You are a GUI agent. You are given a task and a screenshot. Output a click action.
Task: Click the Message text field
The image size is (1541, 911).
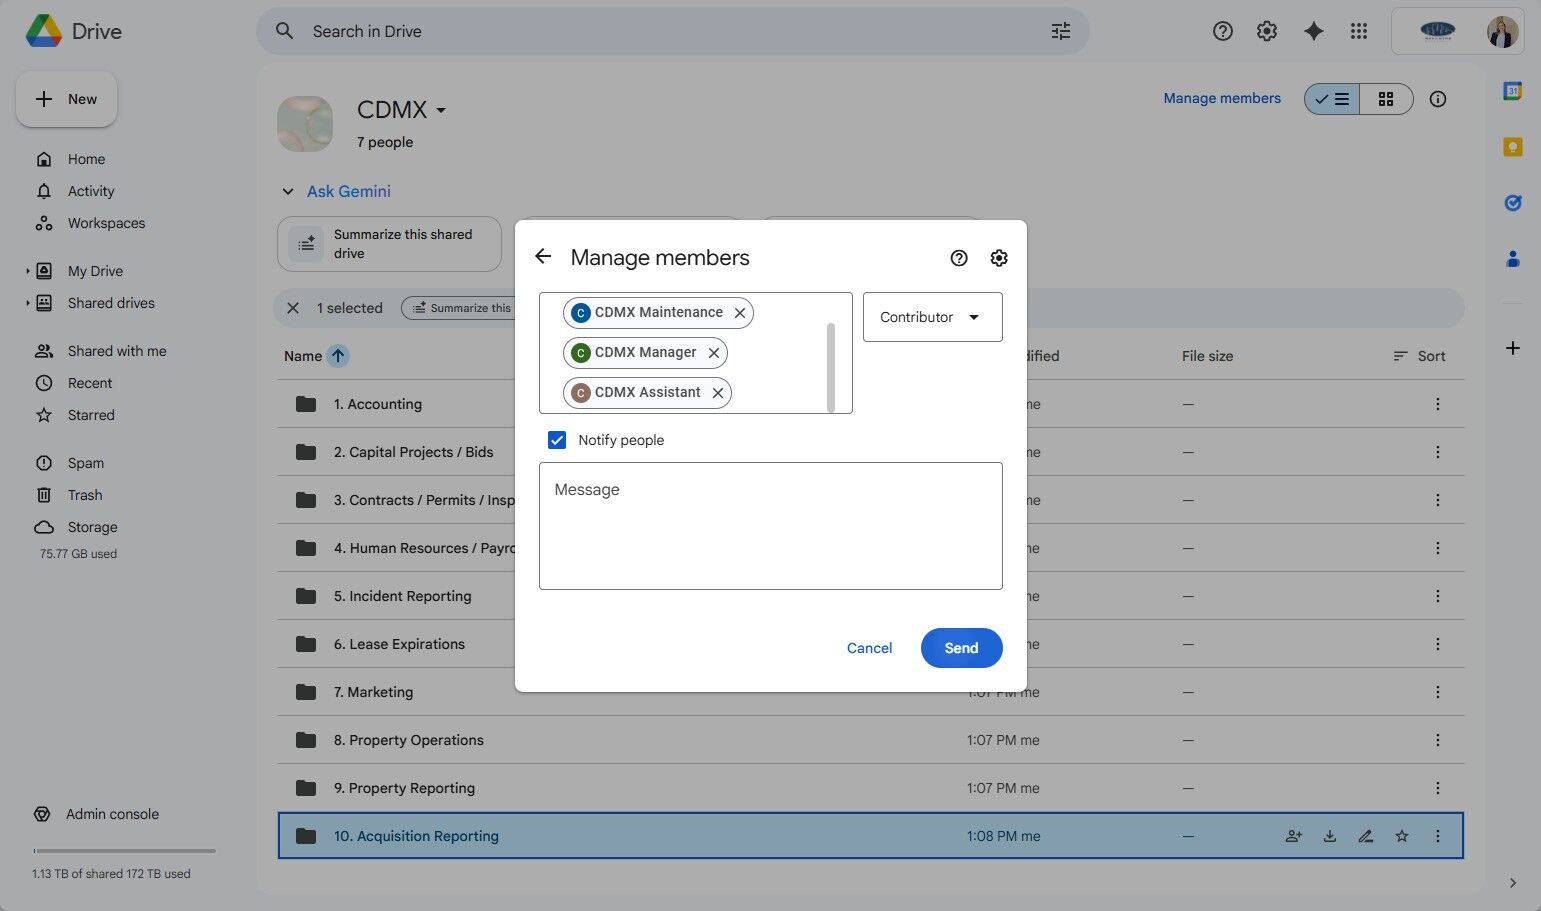pos(770,525)
